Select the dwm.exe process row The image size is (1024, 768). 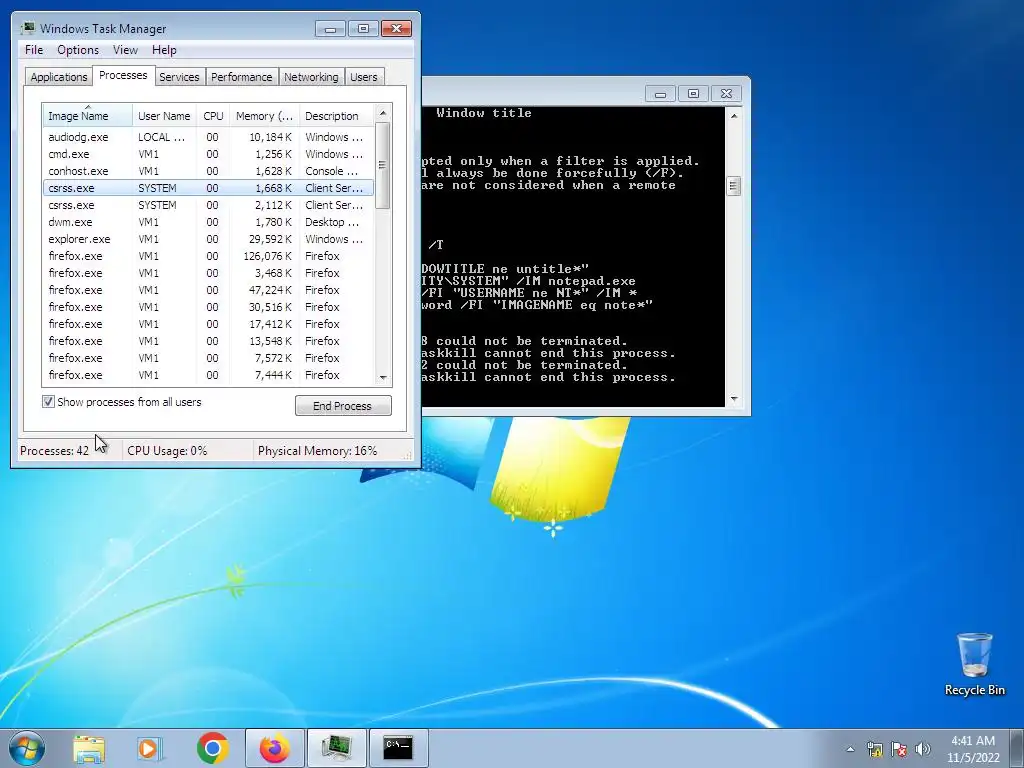click(x=208, y=222)
